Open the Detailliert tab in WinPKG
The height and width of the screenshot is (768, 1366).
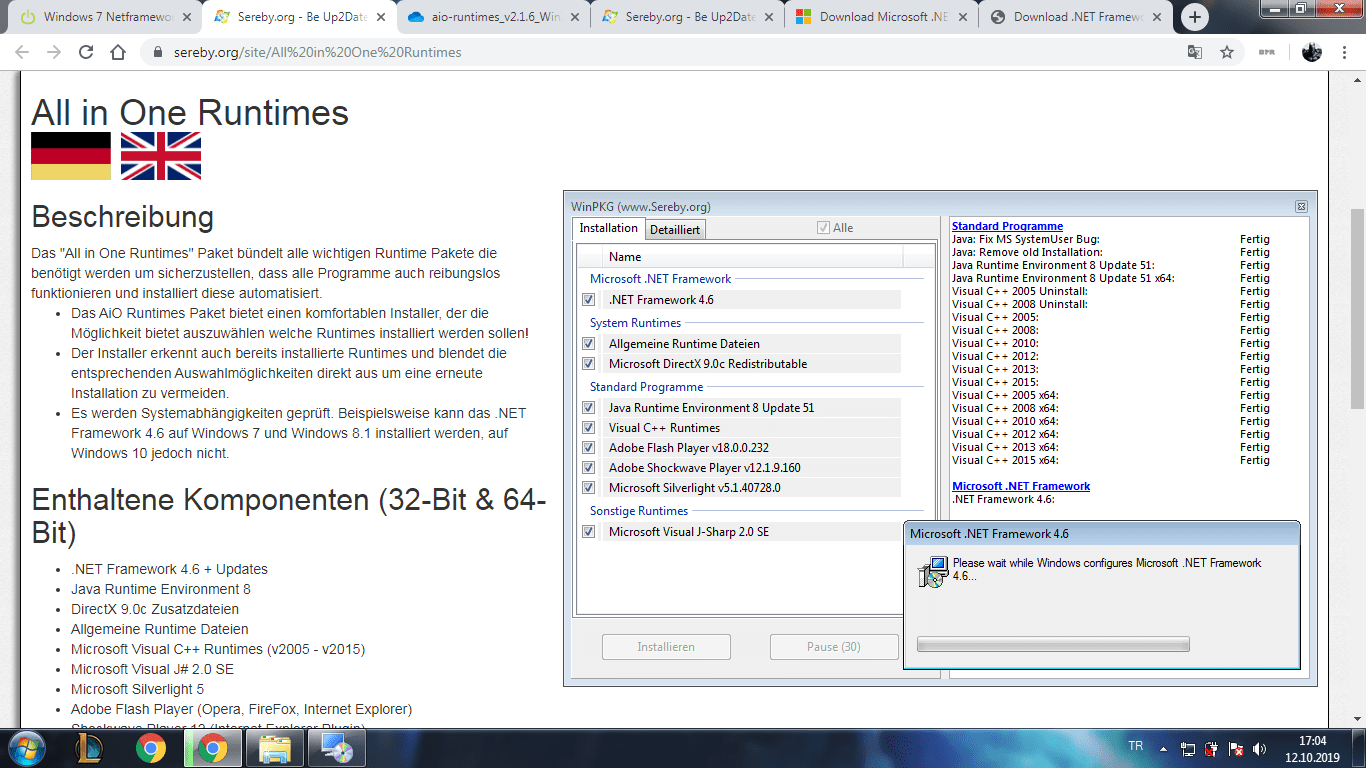675,229
